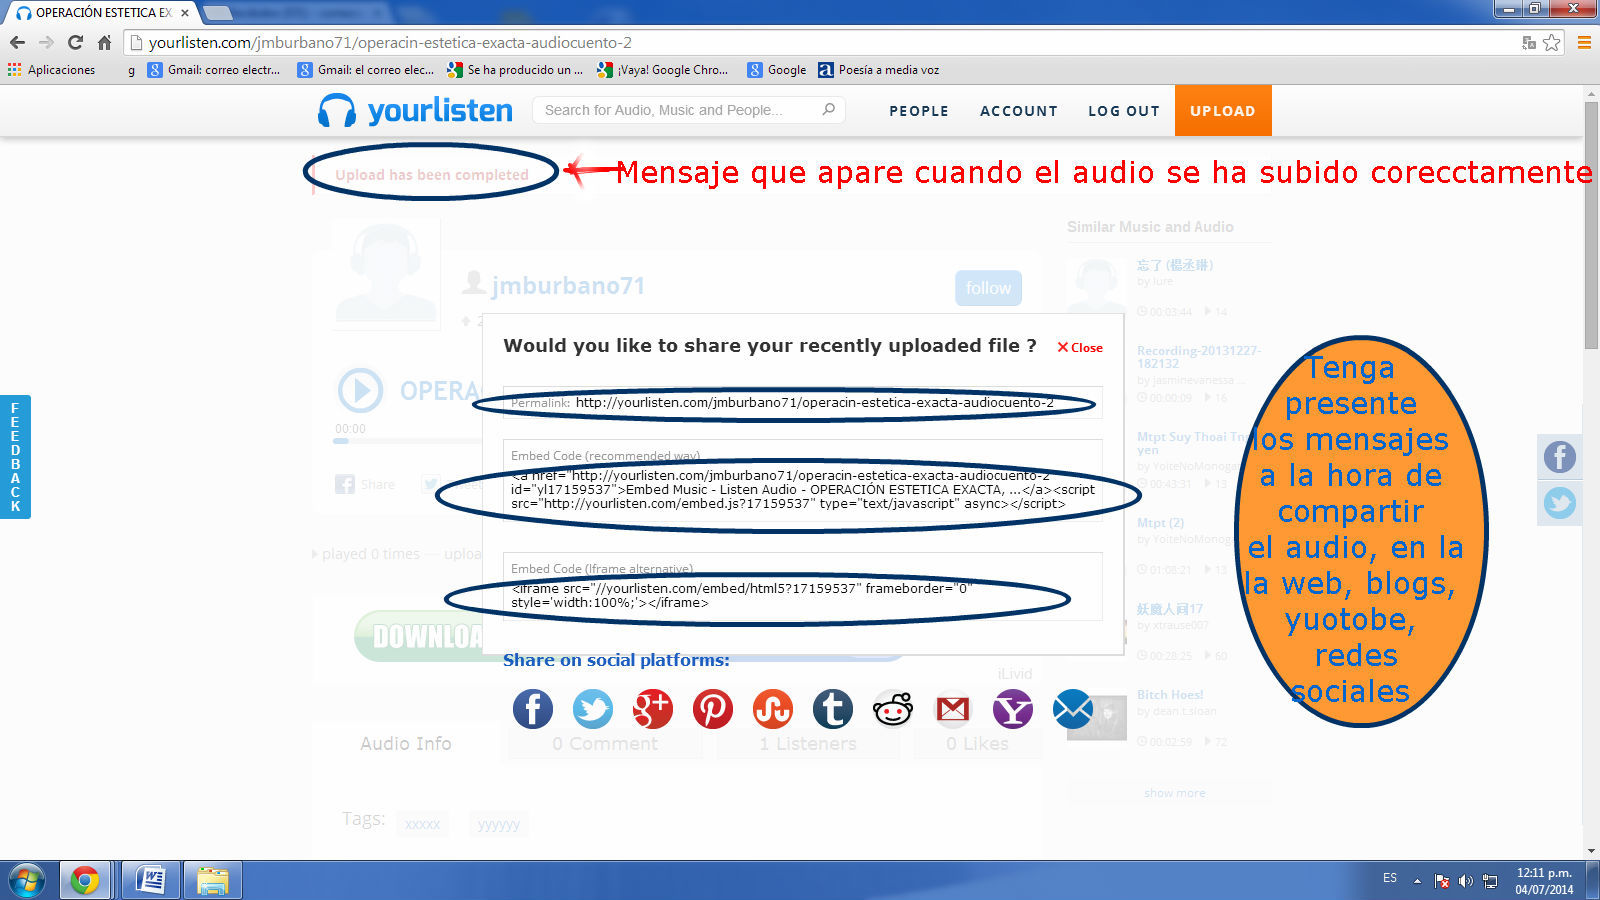Share upload on StumbleUpon
This screenshot has width=1600, height=900.
coord(773,709)
